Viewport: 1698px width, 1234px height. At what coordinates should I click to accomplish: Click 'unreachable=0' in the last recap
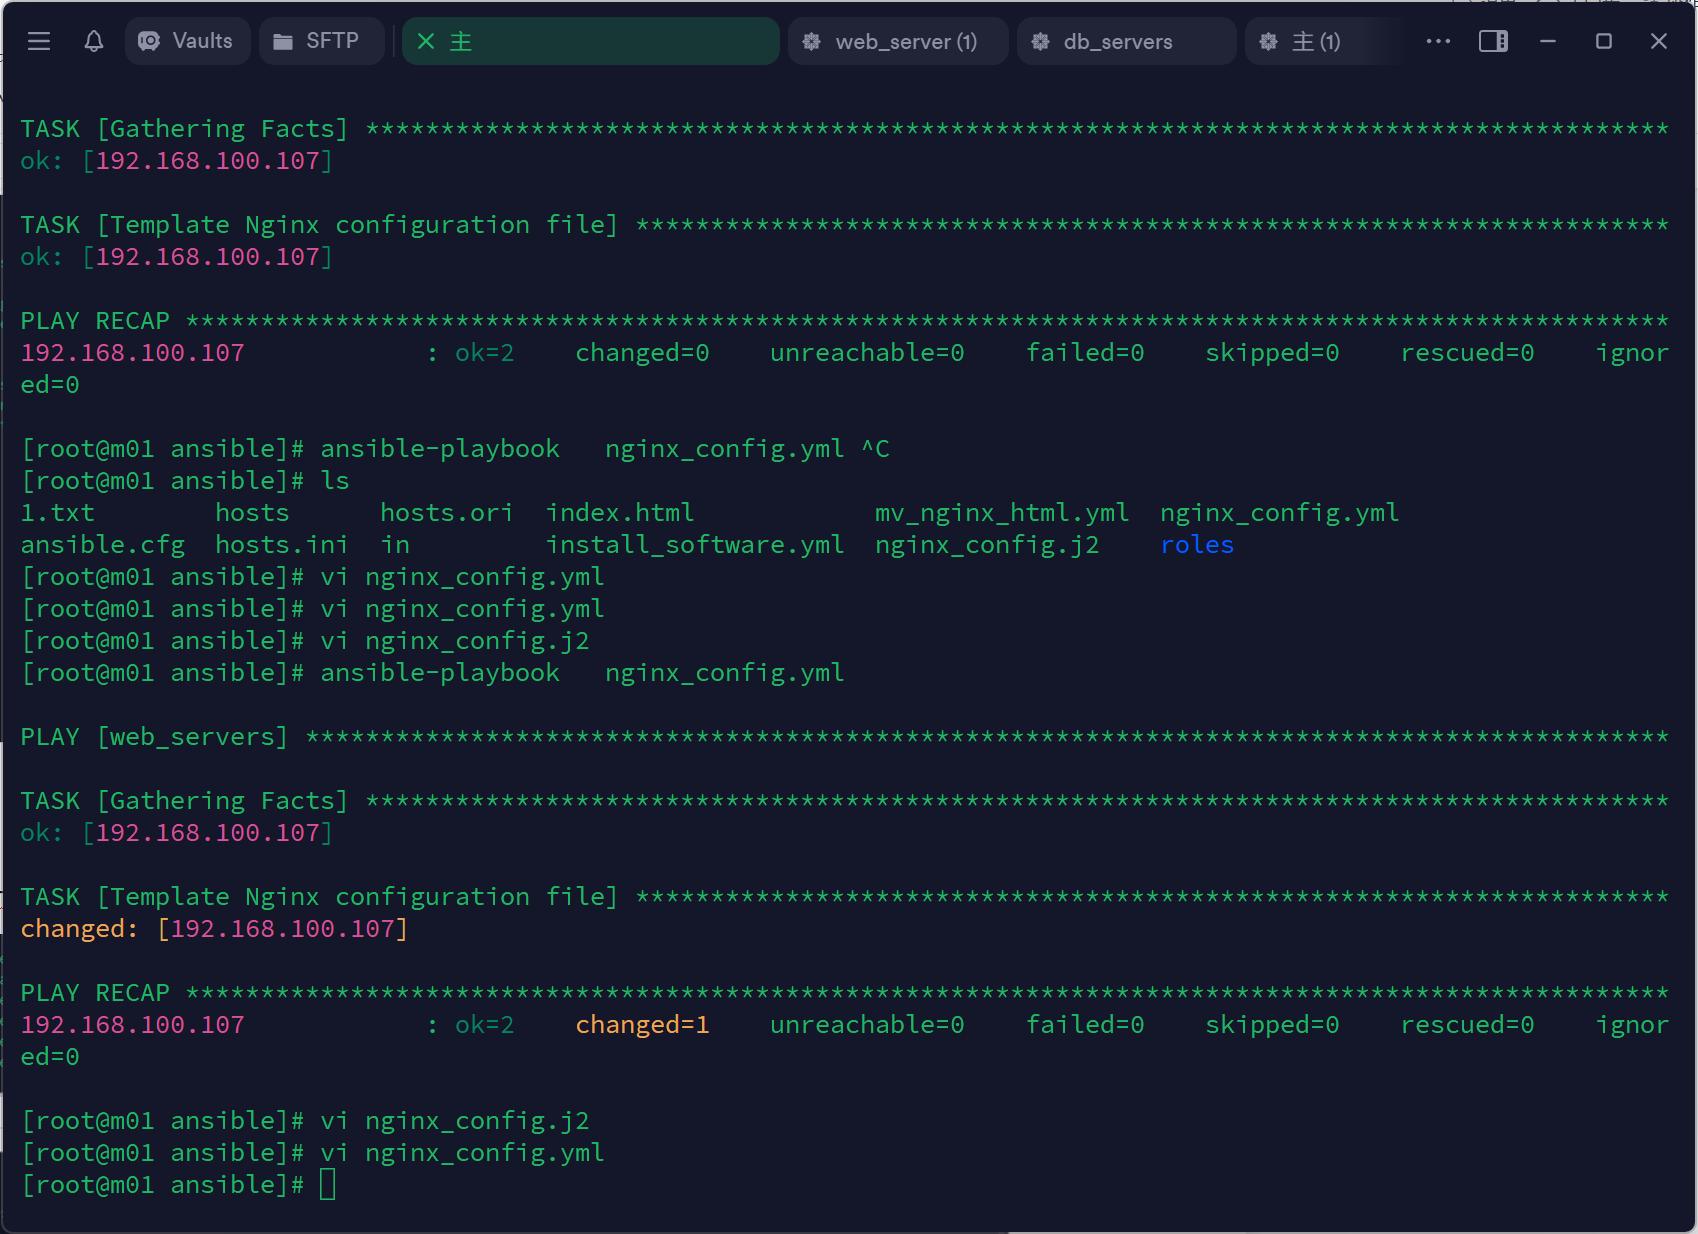pyautogui.click(x=867, y=1025)
